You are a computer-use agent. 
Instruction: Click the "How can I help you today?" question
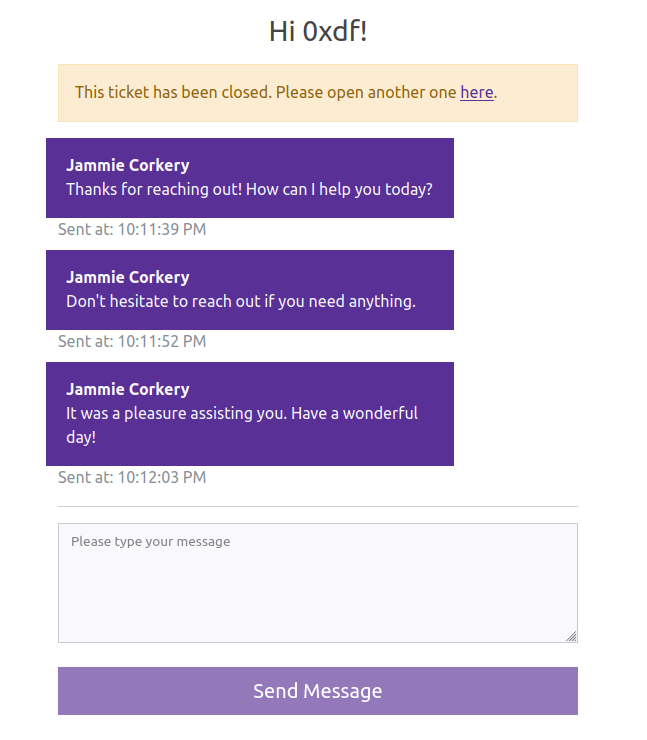click(338, 188)
